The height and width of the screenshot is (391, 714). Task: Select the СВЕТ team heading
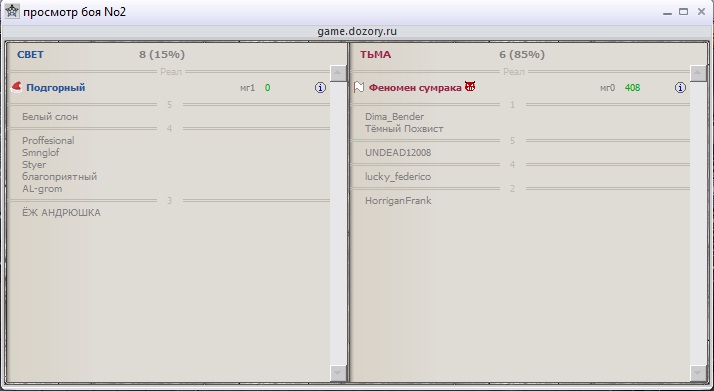pyautogui.click(x=30, y=55)
